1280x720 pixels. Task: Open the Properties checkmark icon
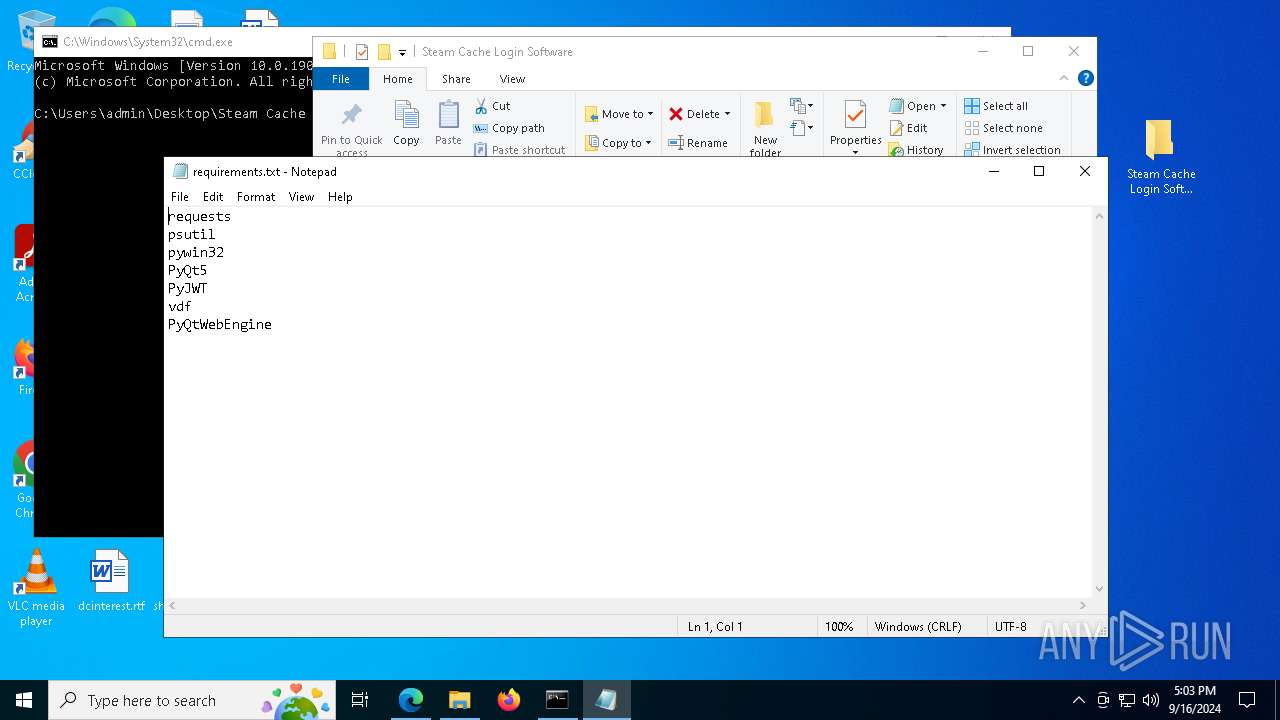pos(855,115)
